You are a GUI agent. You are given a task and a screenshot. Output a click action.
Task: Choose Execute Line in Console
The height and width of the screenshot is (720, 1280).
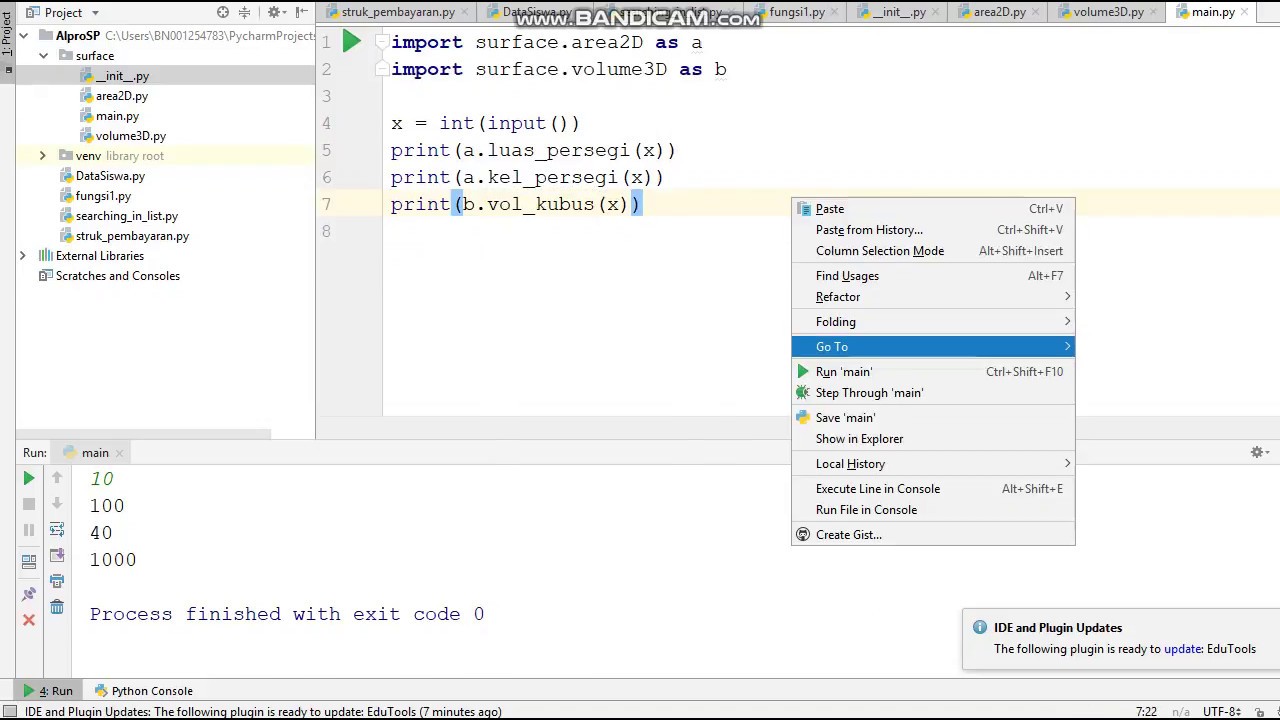pyautogui.click(x=933, y=489)
